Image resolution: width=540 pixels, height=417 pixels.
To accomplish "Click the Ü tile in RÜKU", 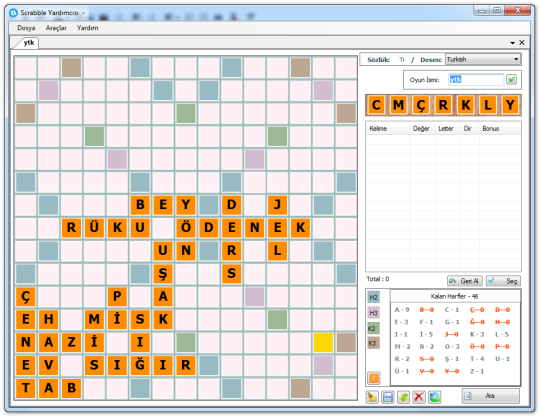I will (94, 227).
